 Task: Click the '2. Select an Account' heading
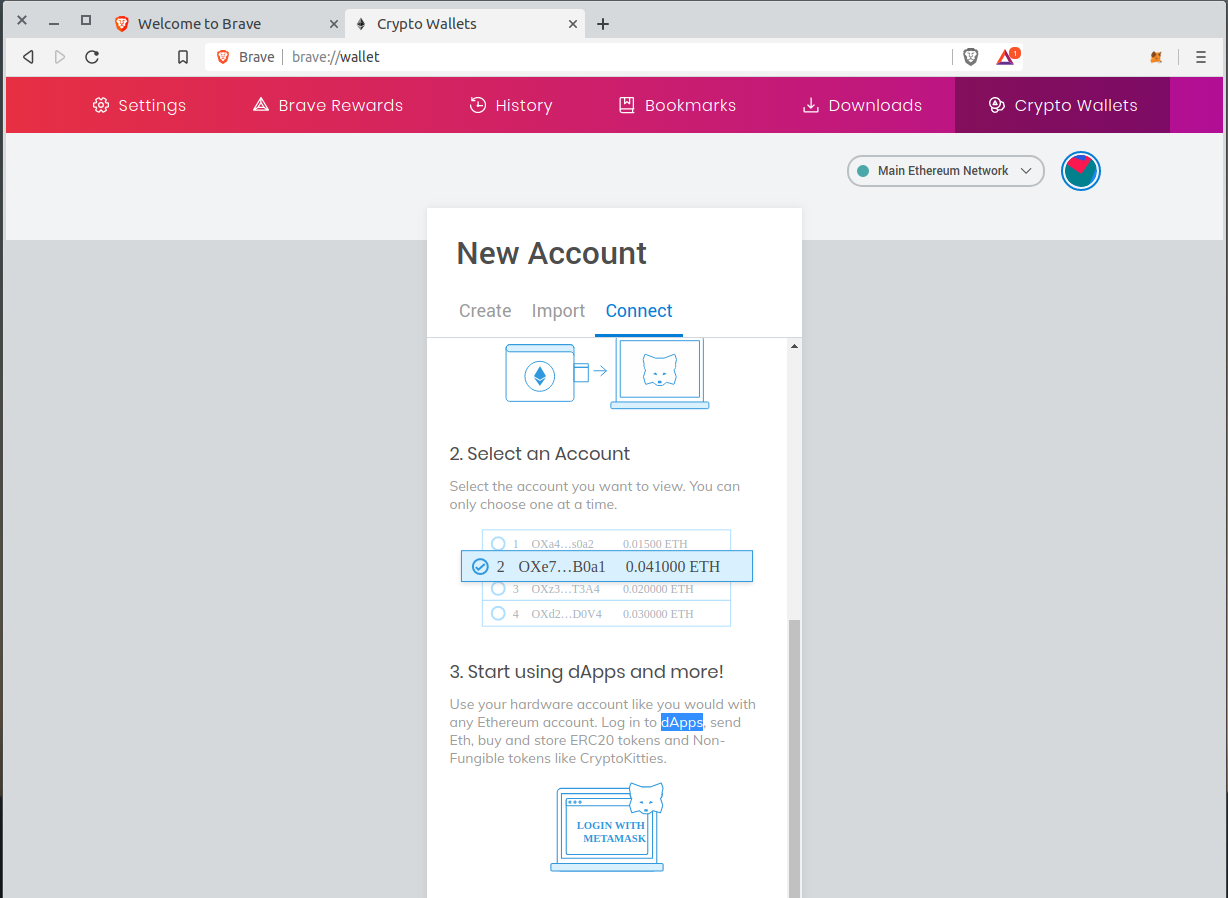pos(540,454)
